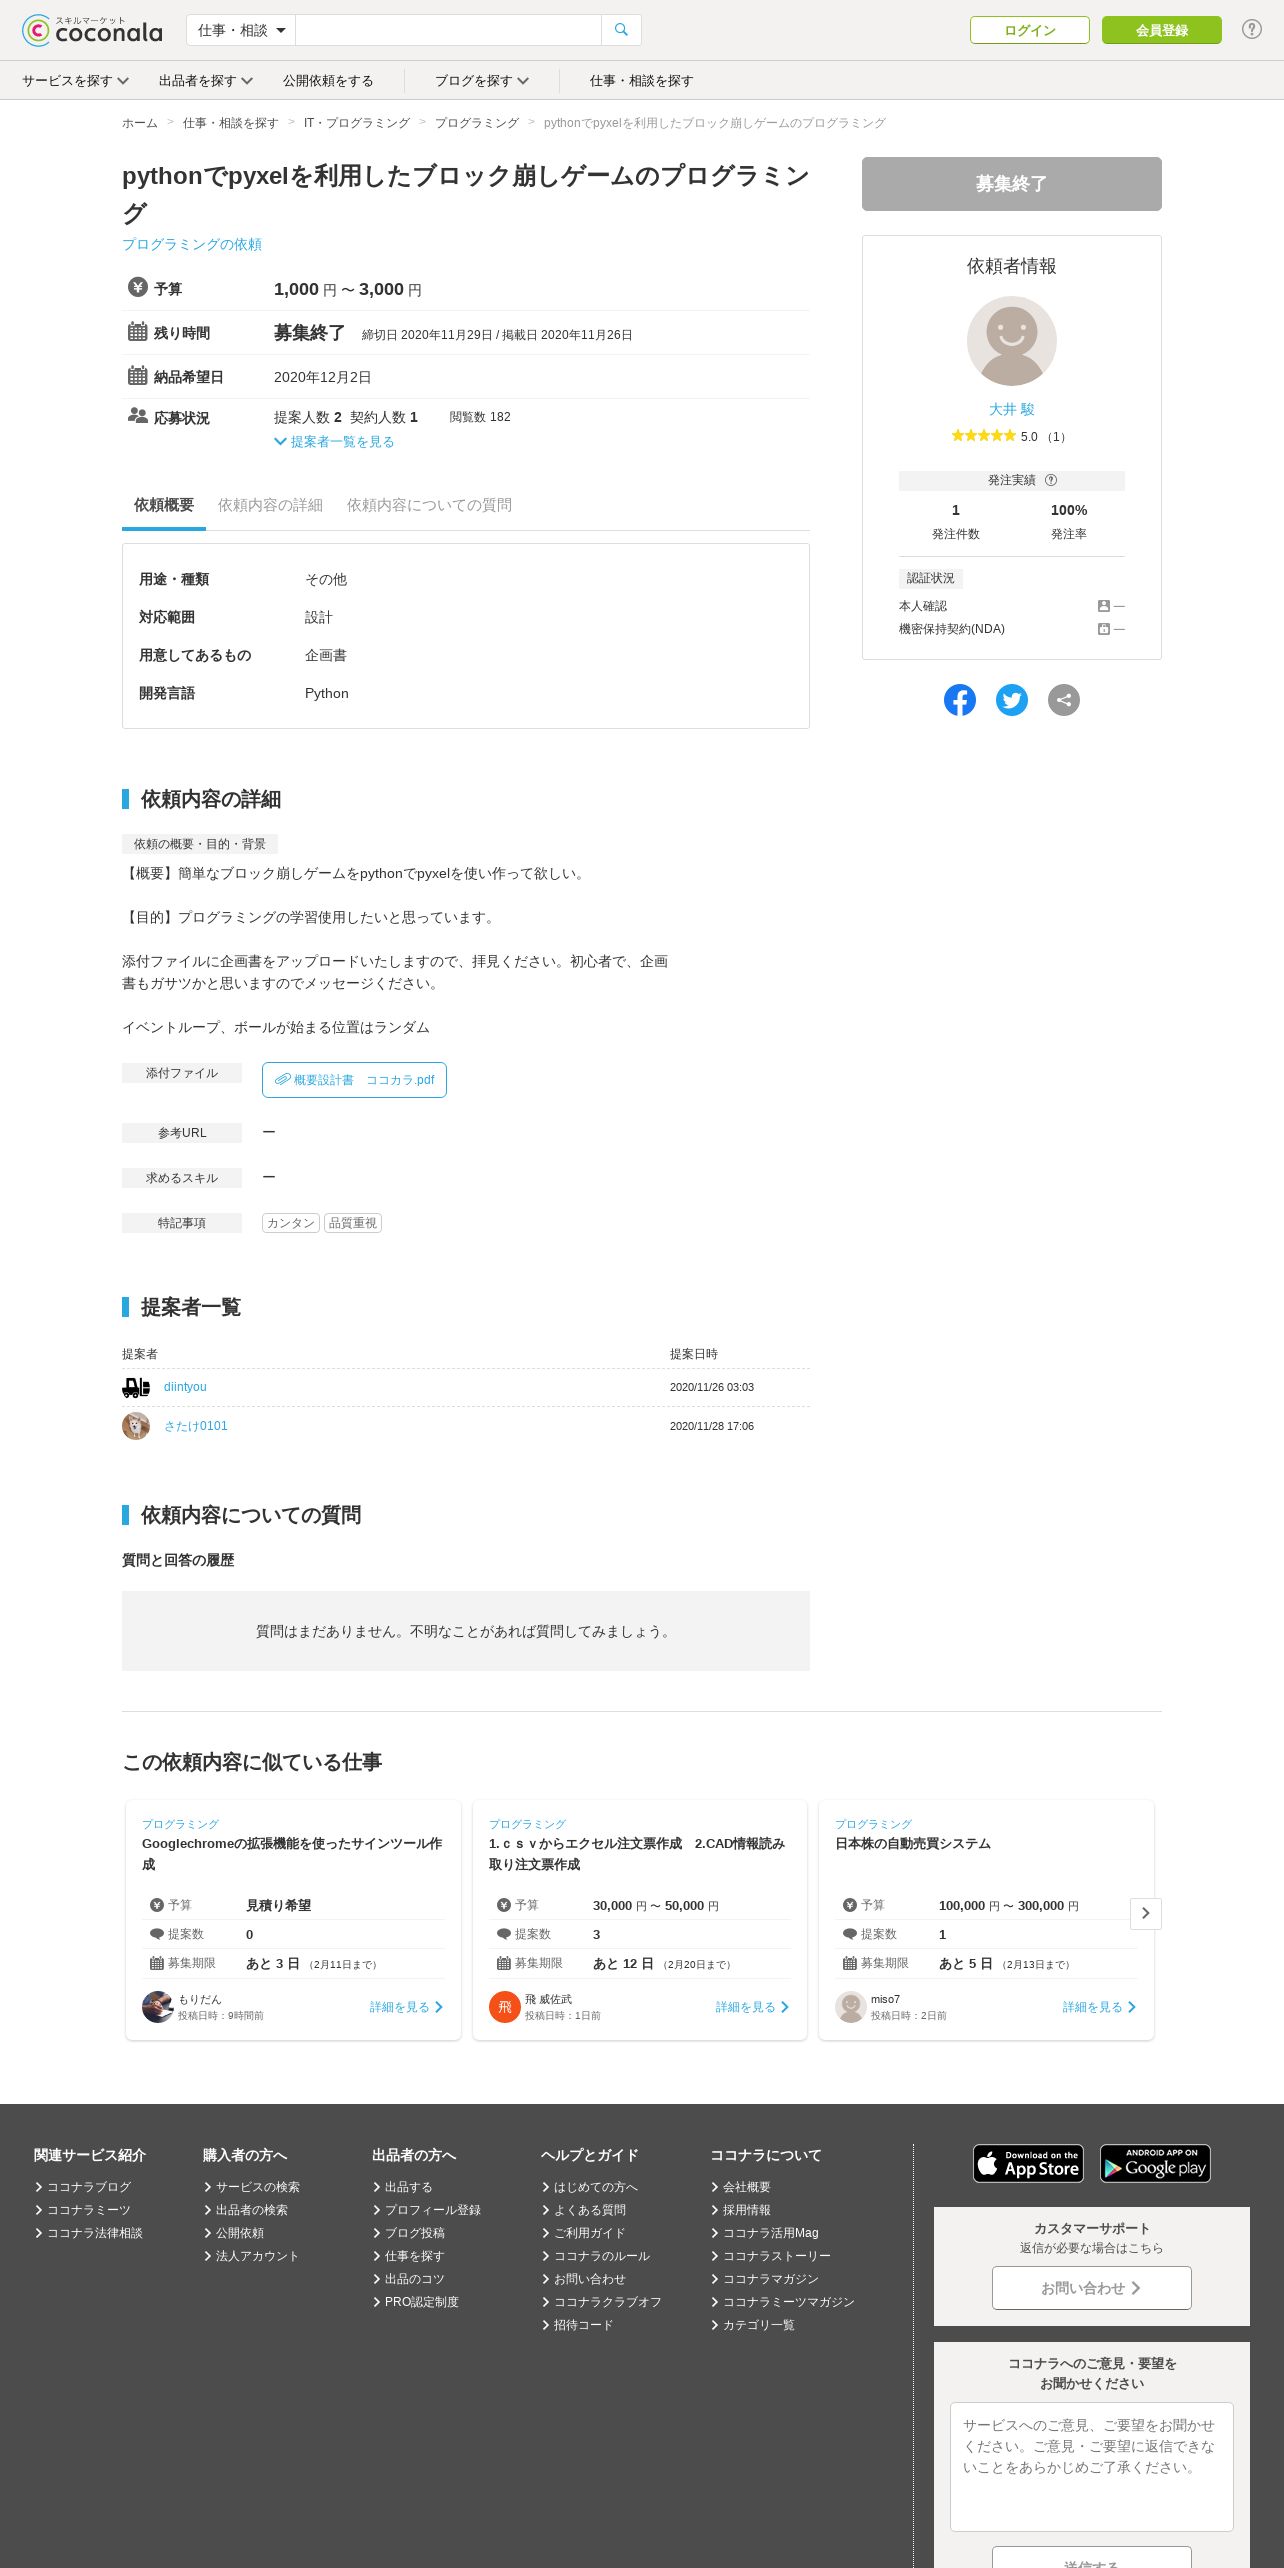The image size is (1284, 2568).
Task: Click the ログイン button
Action: [1030, 30]
